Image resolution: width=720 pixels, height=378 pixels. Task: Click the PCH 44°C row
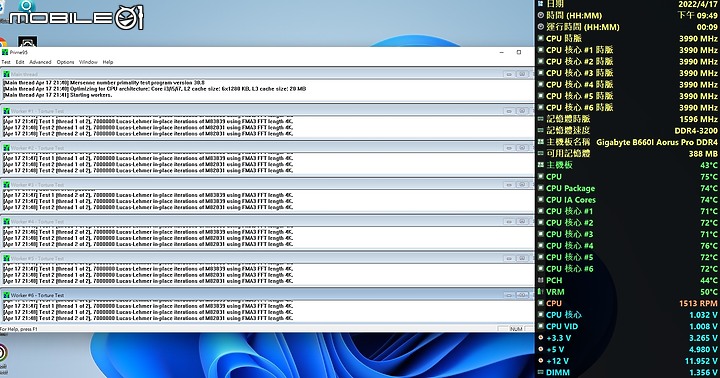point(628,280)
